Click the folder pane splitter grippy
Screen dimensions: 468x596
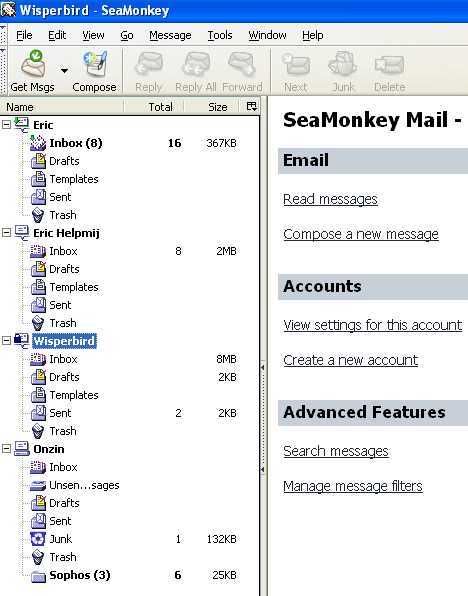263,418
